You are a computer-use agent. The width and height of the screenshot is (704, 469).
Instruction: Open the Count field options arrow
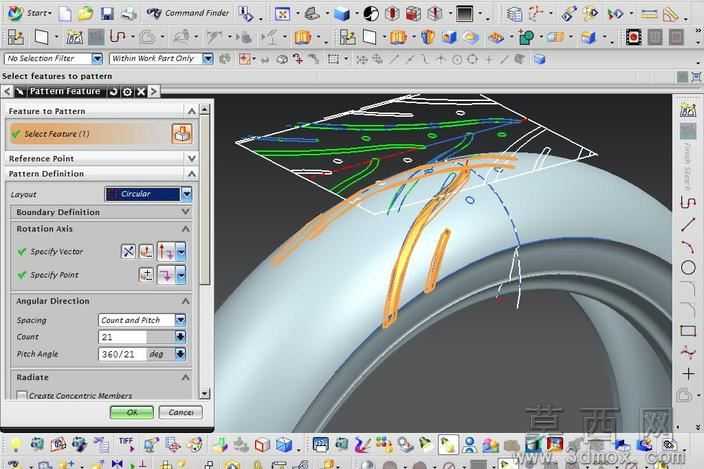[x=180, y=337]
